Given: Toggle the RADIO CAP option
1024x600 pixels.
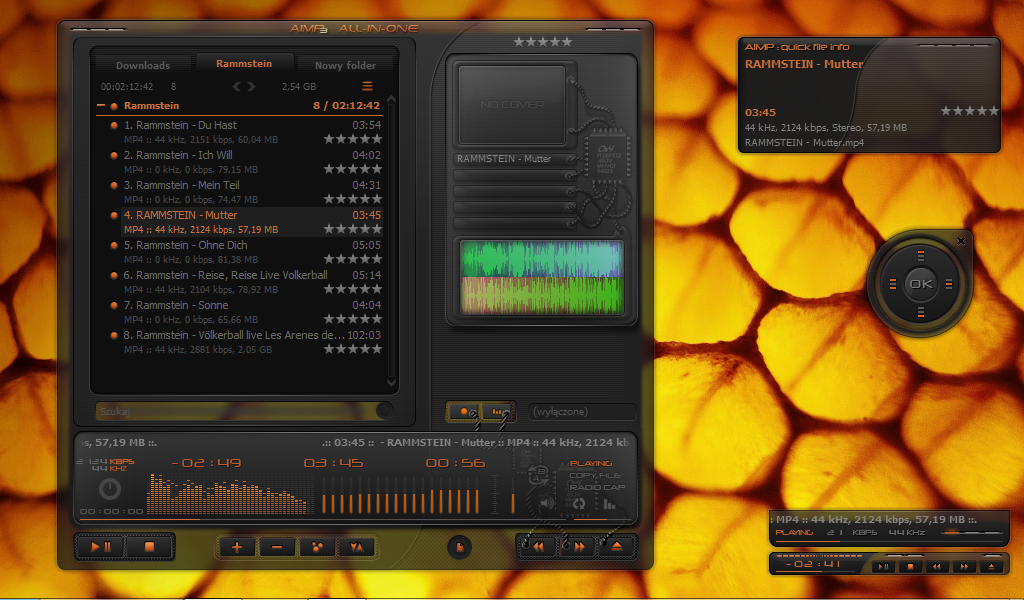Looking at the screenshot, I should [x=597, y=487].
